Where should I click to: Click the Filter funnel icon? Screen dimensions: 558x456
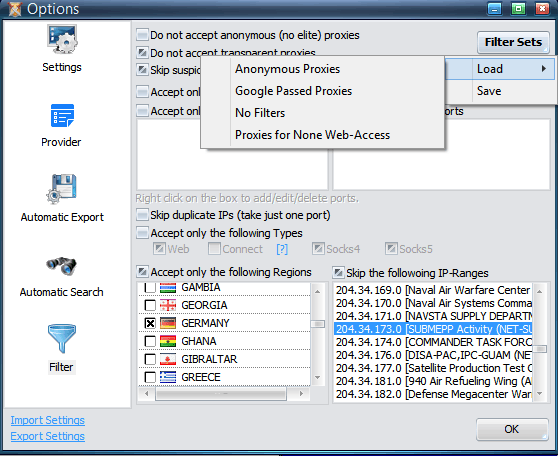62,339
